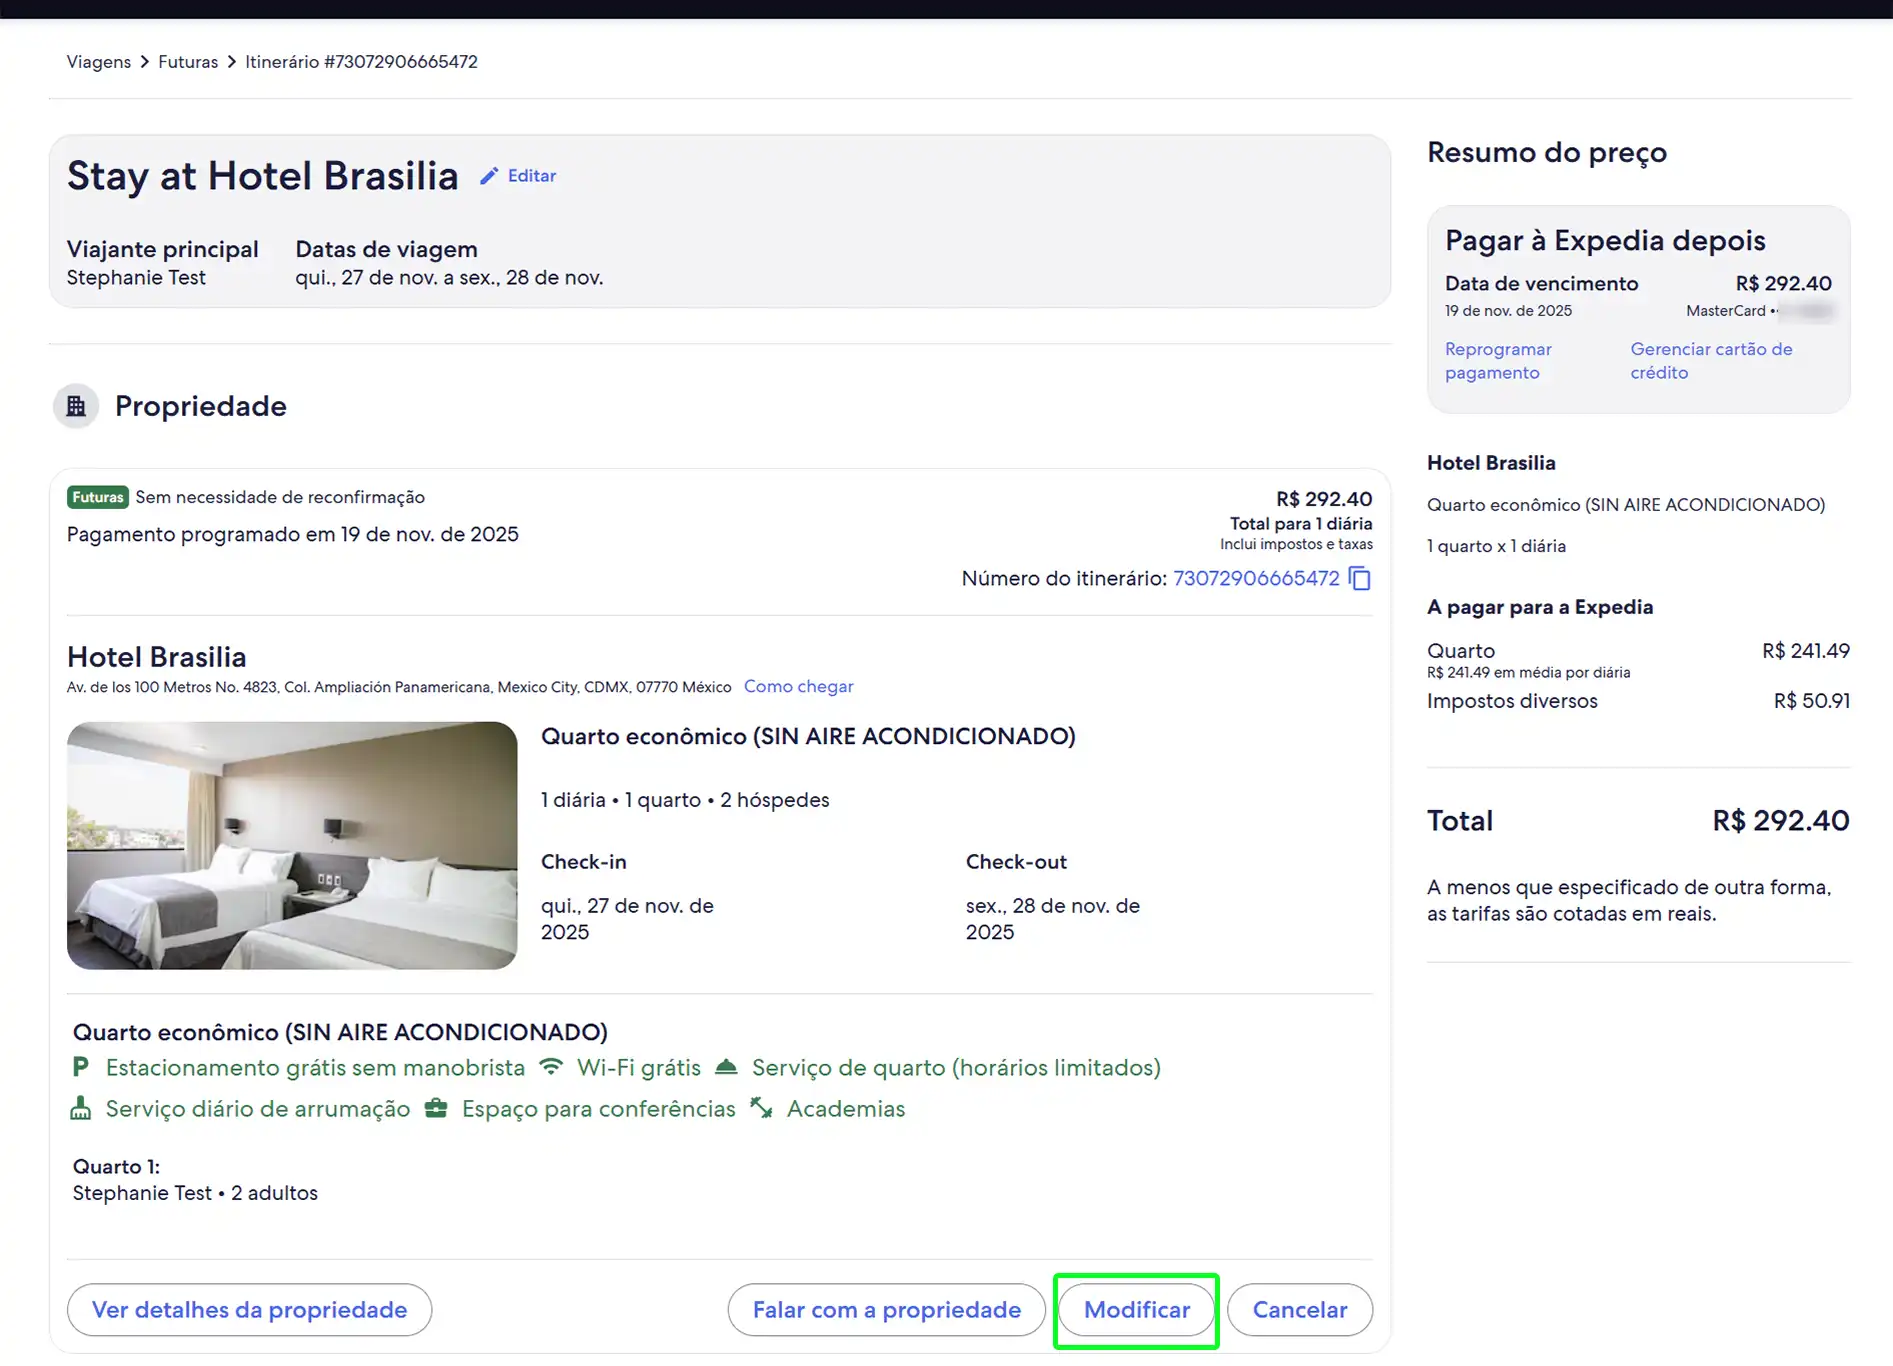Click the Check-in date value

pyautogui.click(x=627, y=919)
